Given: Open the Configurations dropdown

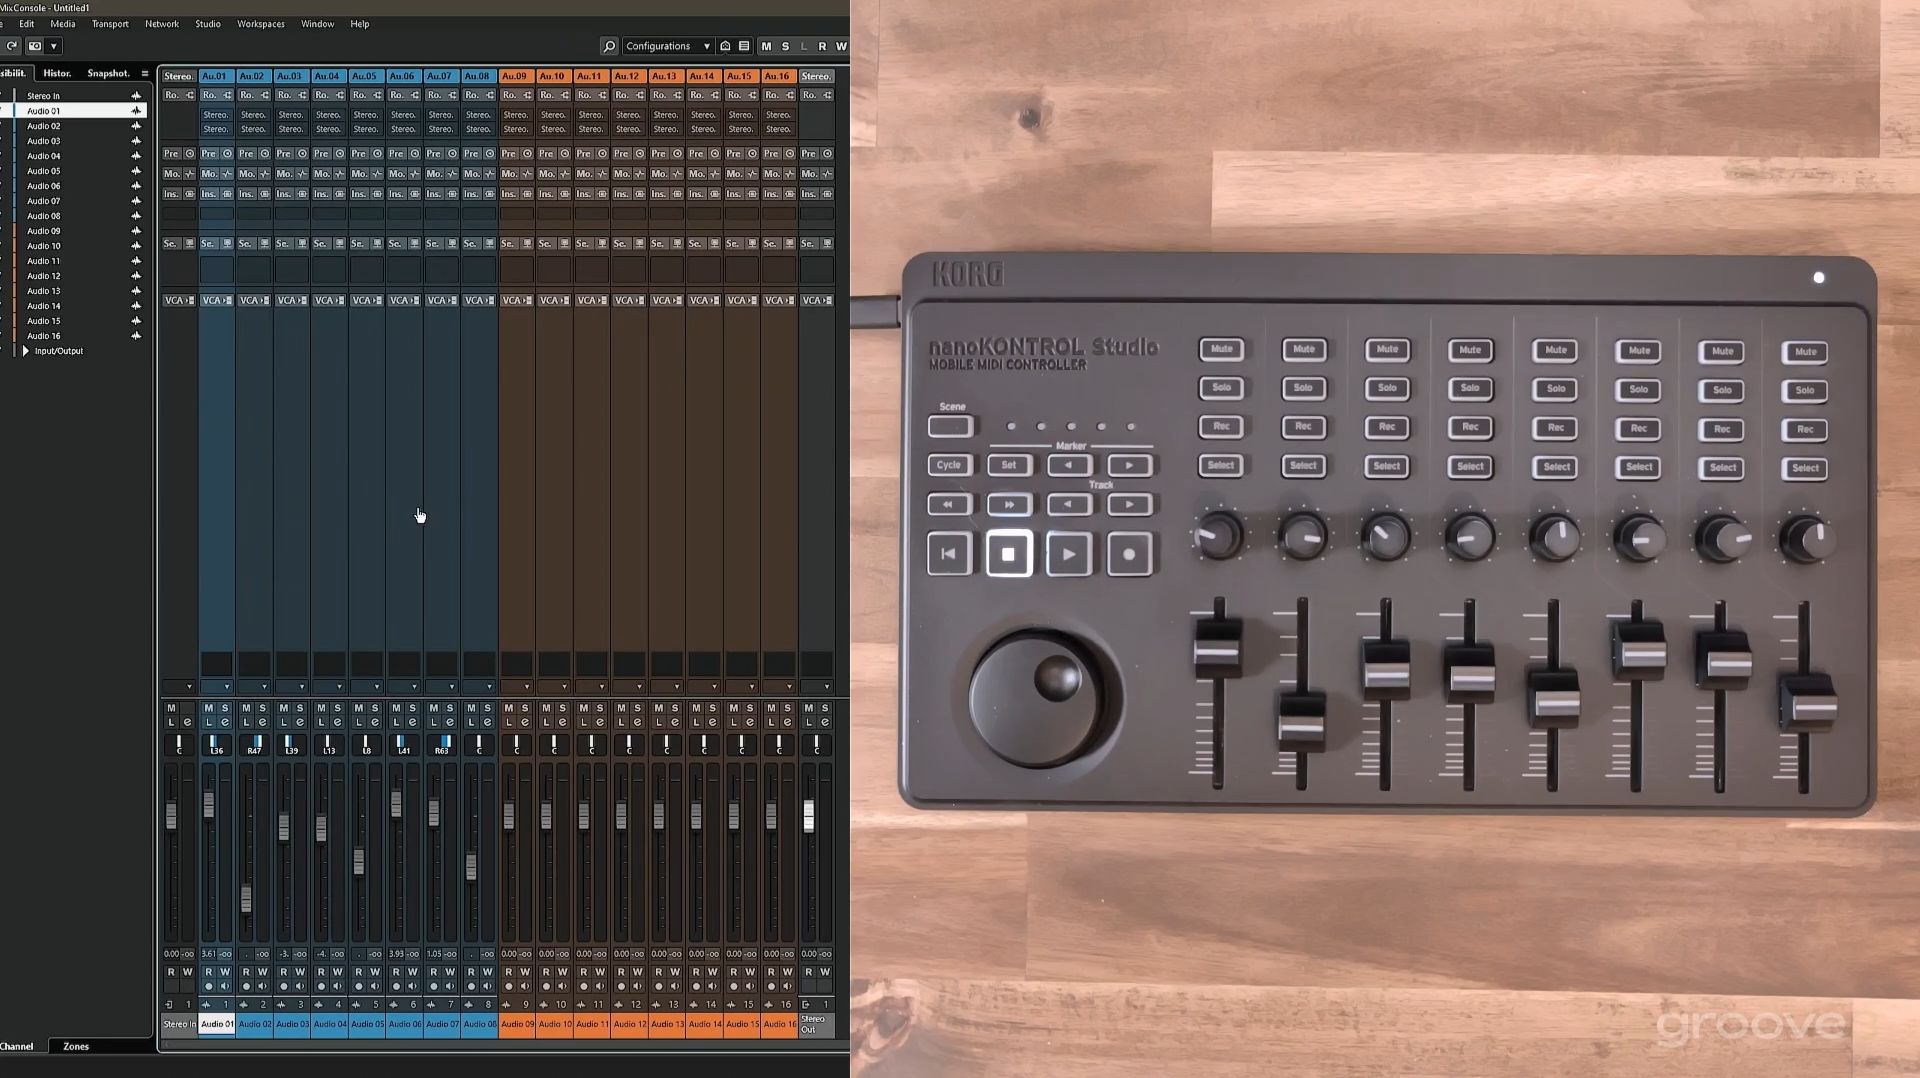Looking at the screenshot, I should click(667, 46).
